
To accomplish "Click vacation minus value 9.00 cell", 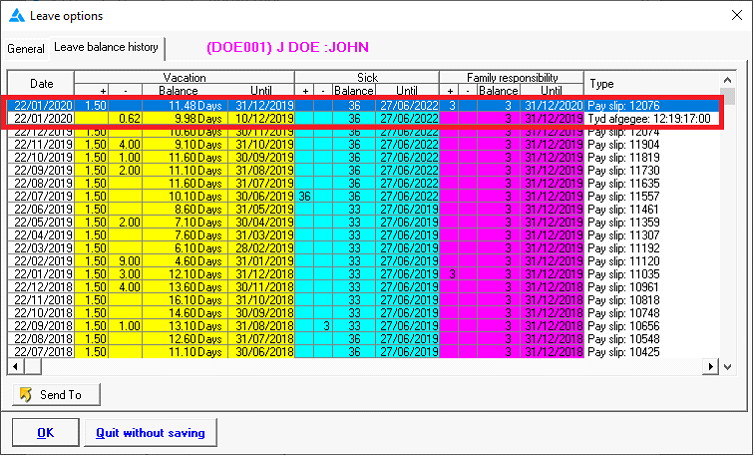I will pos(125,261).
